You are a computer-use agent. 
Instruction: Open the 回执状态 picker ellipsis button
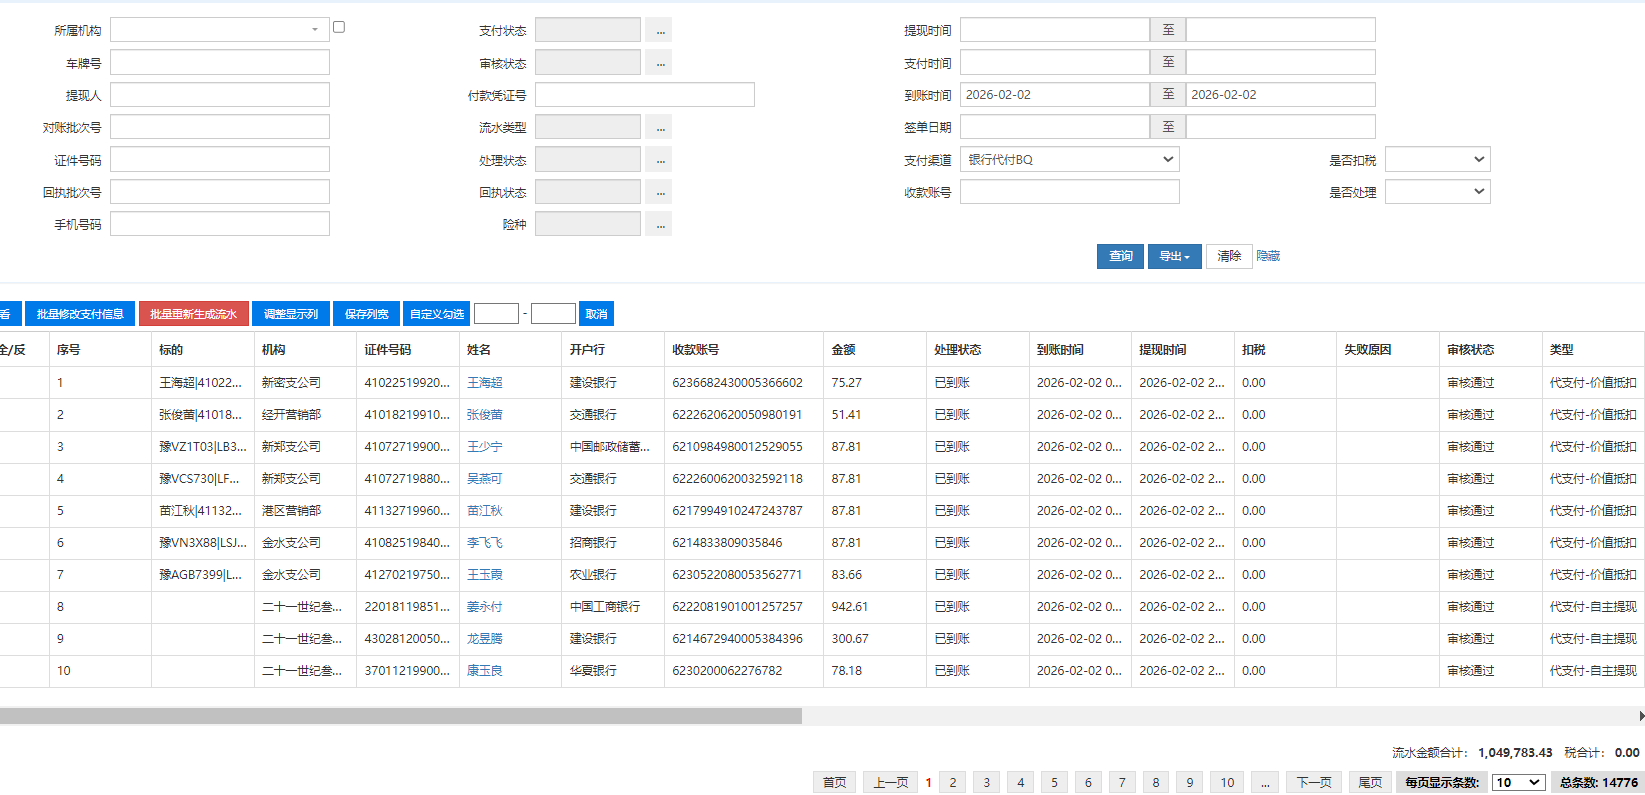pos(658,192)
